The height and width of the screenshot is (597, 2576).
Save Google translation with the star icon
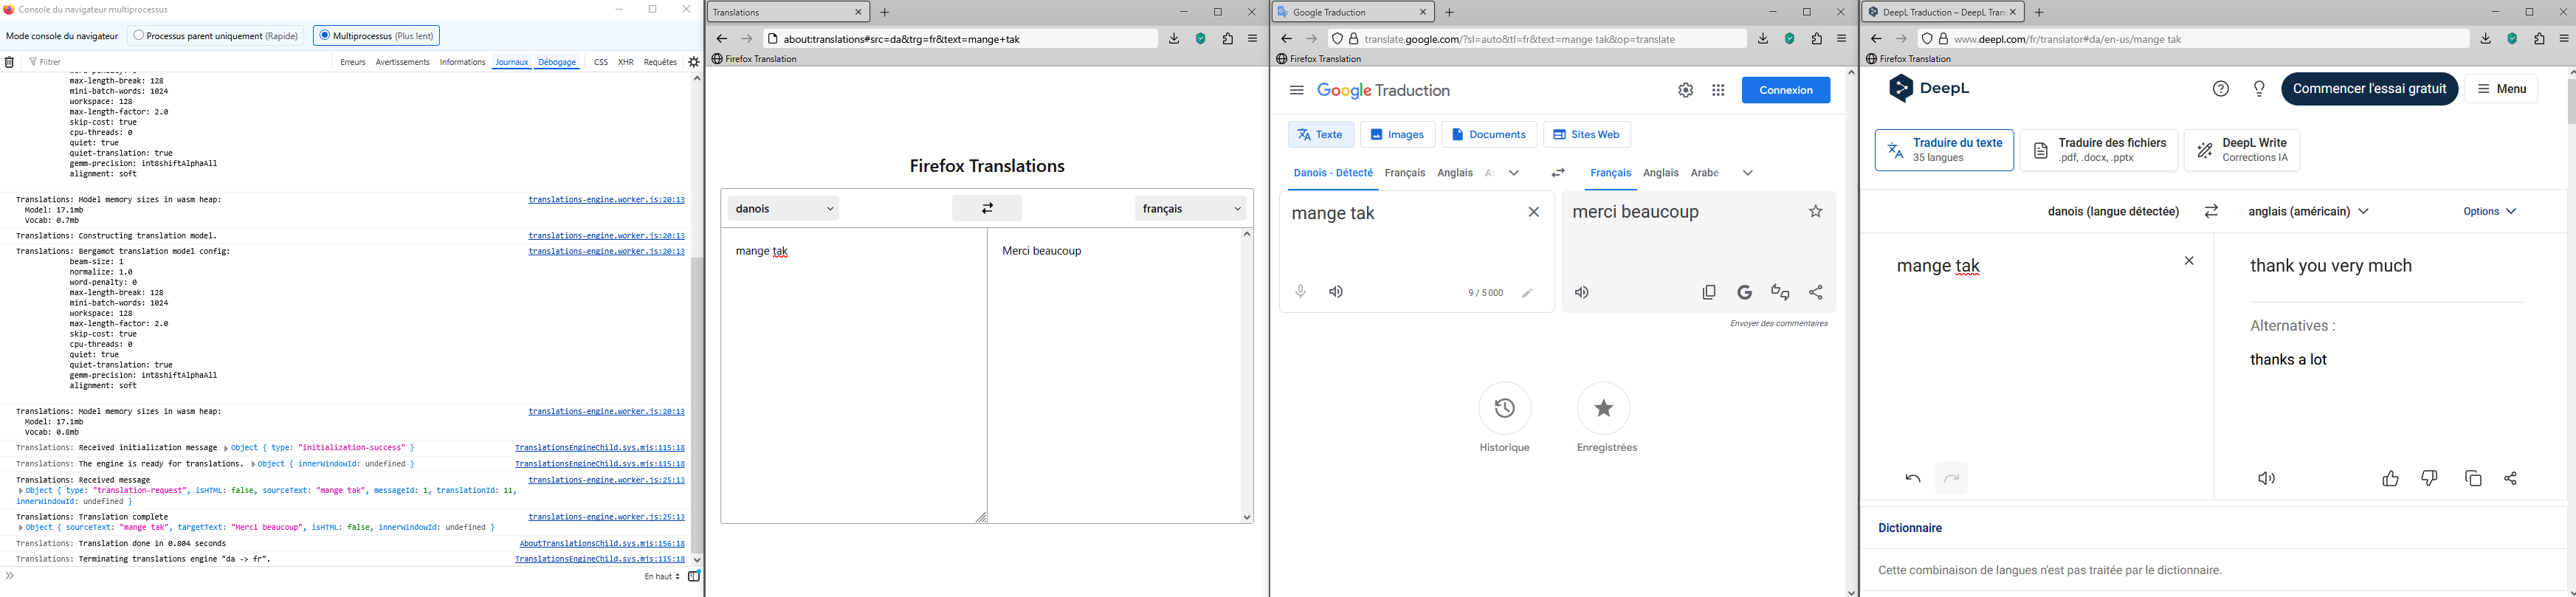tap(1816, 212)
